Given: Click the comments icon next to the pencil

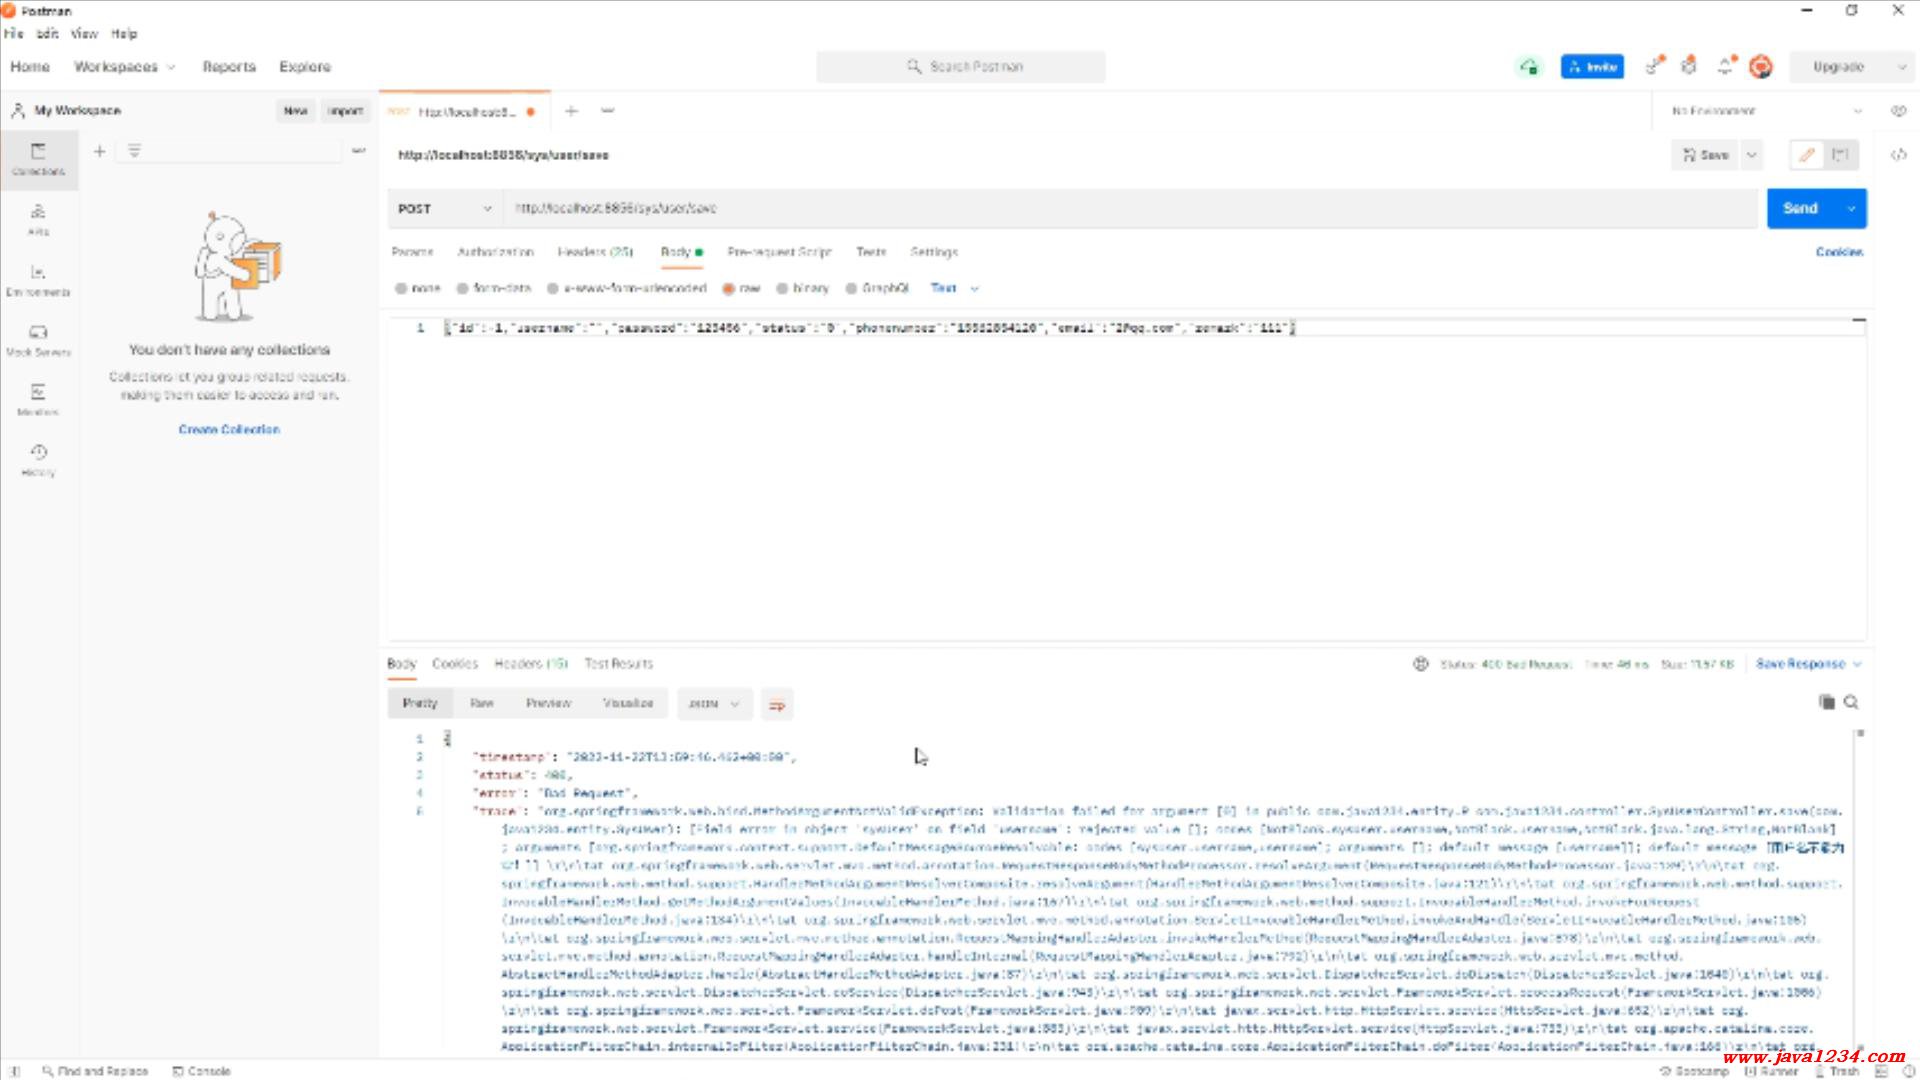Looking at the screenshot, I should coord(1840,155).
